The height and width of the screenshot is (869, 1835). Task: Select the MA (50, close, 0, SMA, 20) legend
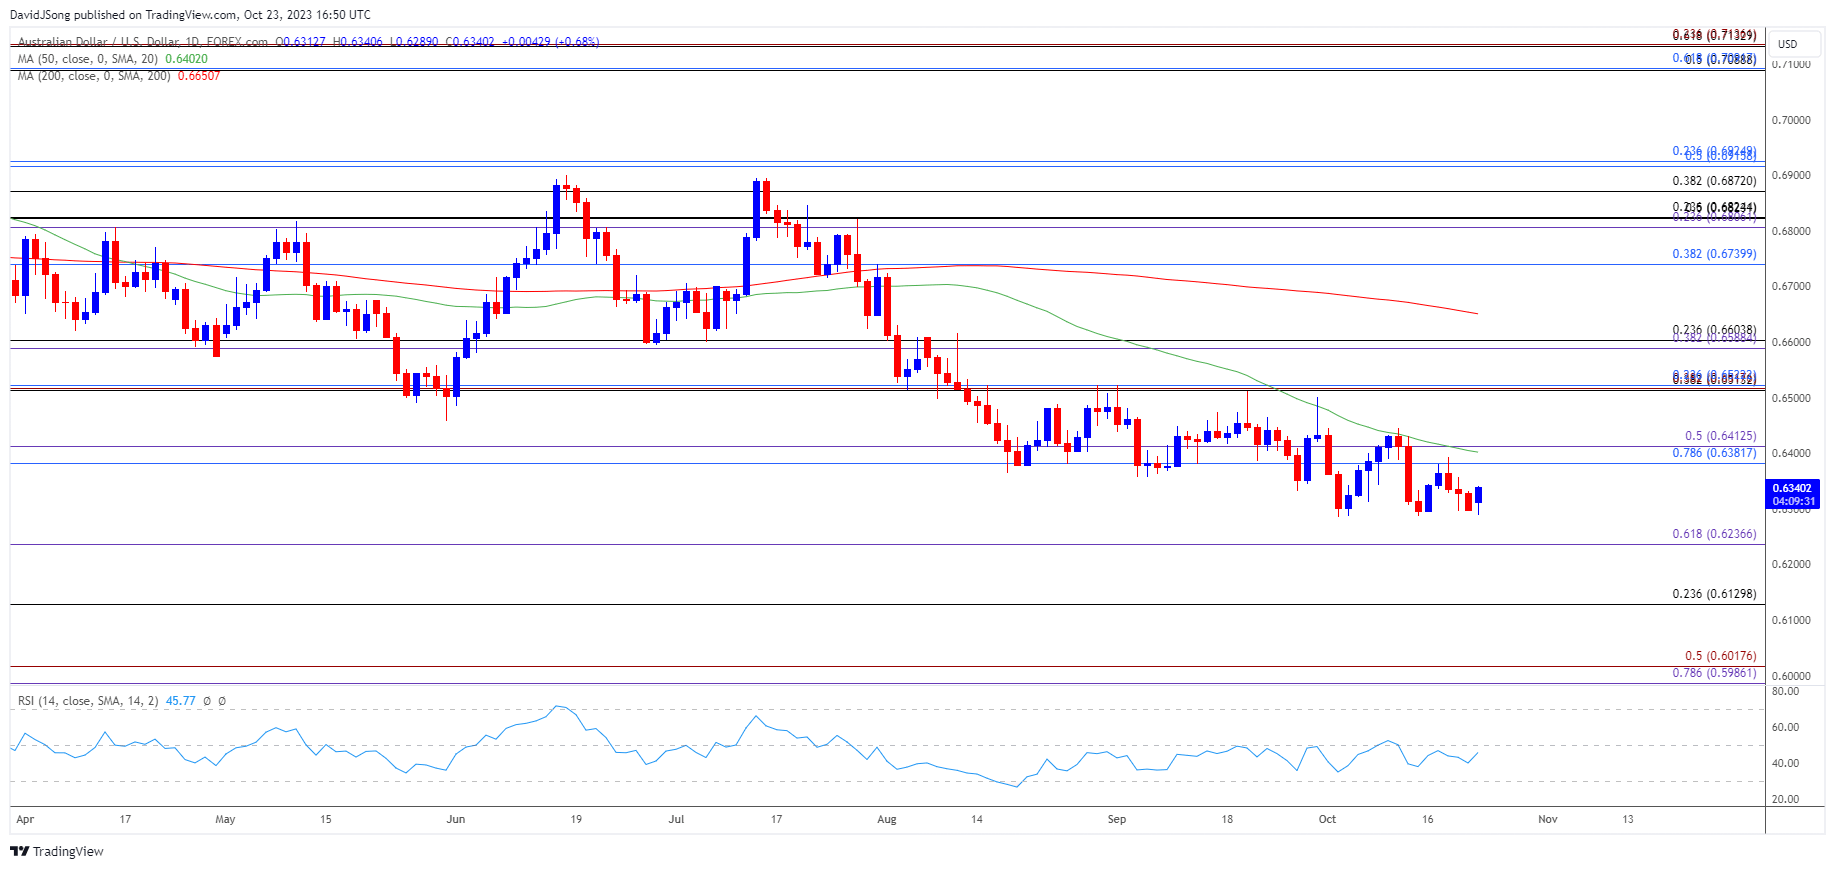coord(88,59)
